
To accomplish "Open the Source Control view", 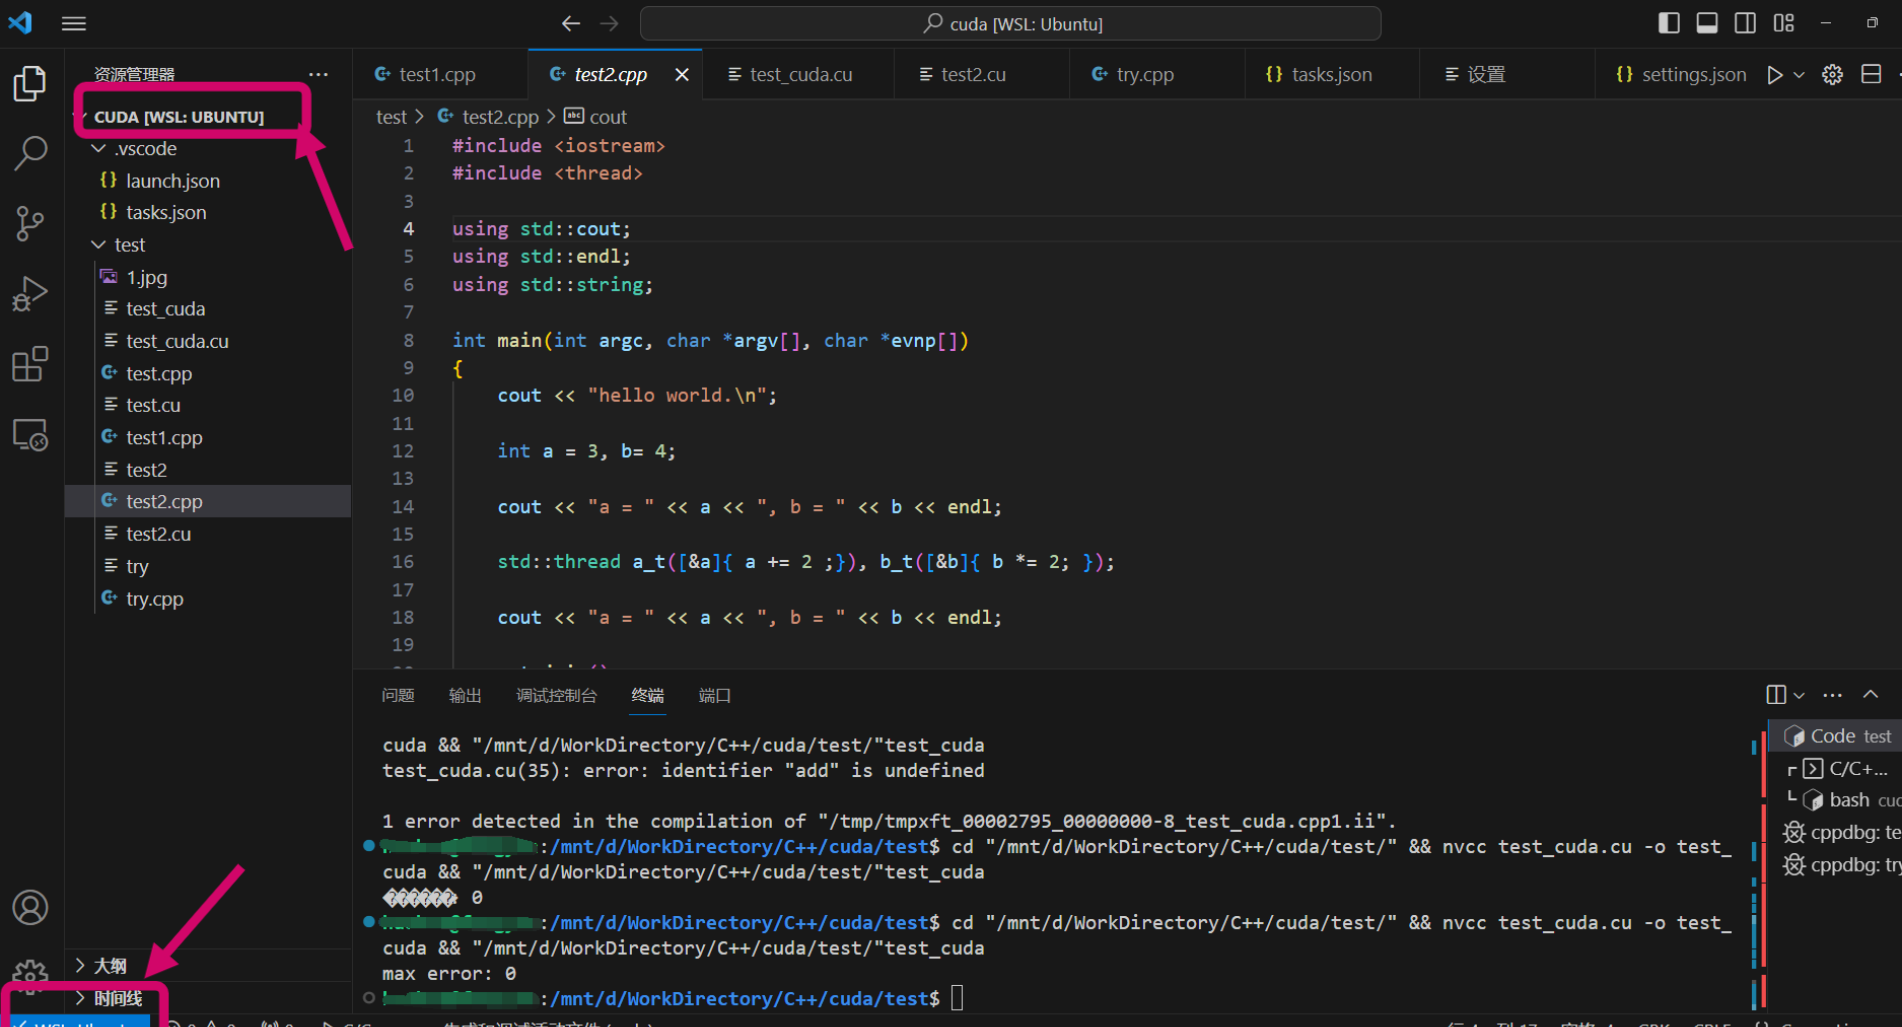I will point(29,222).
